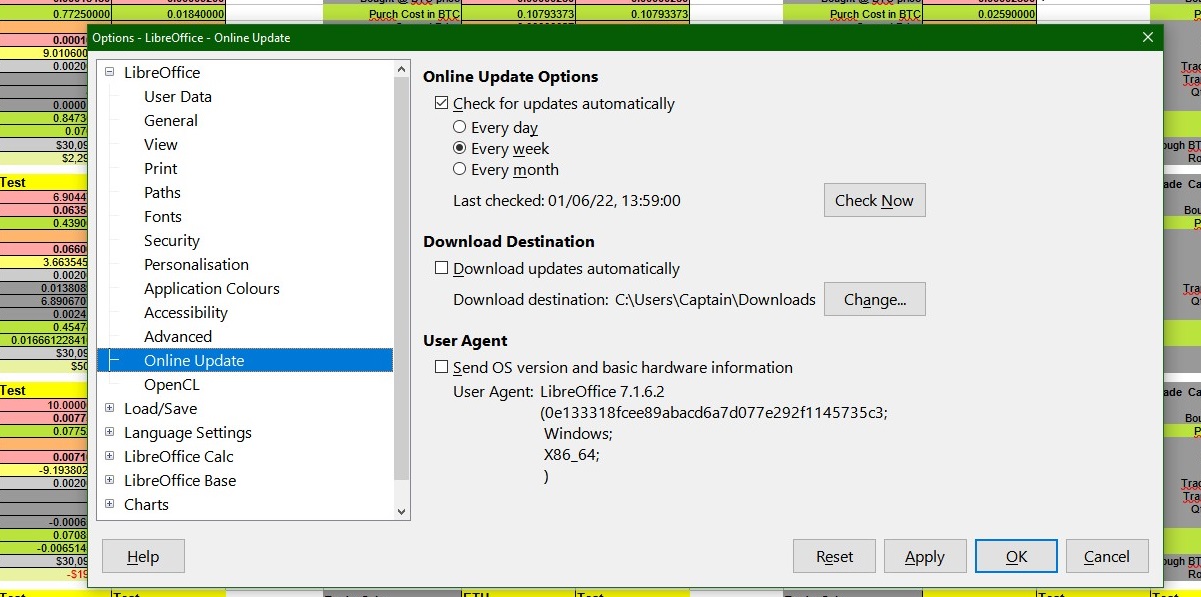
Task: Click the tree scrollbar down arrow
Action: coord(402,511)
